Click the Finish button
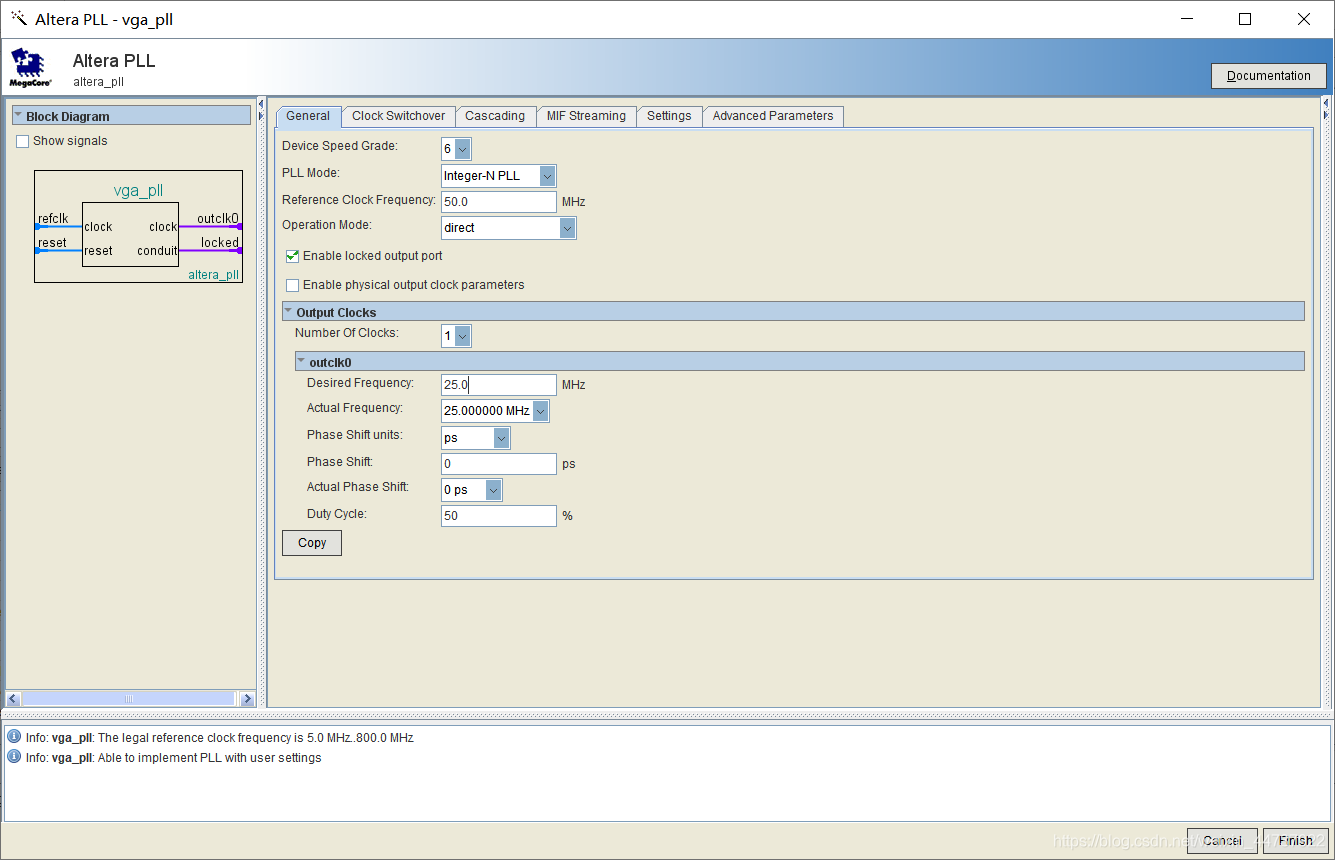The width and height of the screenshot is (1335, 860). click(x=1296, y=841)
